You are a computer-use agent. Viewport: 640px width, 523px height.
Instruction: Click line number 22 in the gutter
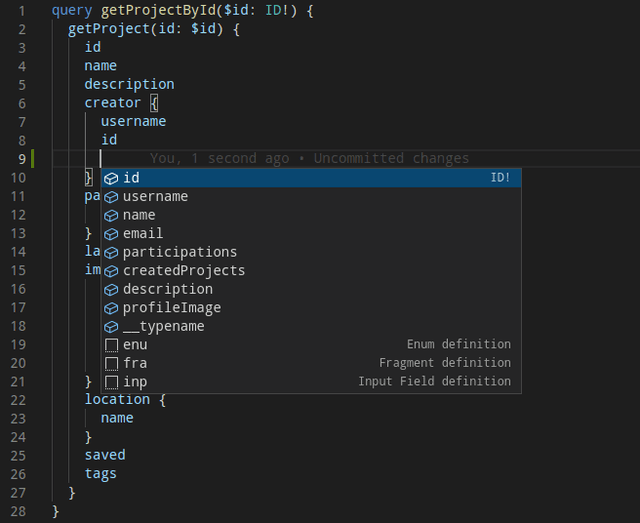point(21,399)
